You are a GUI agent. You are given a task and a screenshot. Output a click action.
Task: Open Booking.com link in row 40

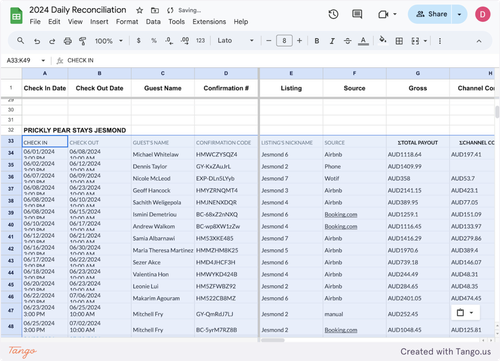point(341,226)
